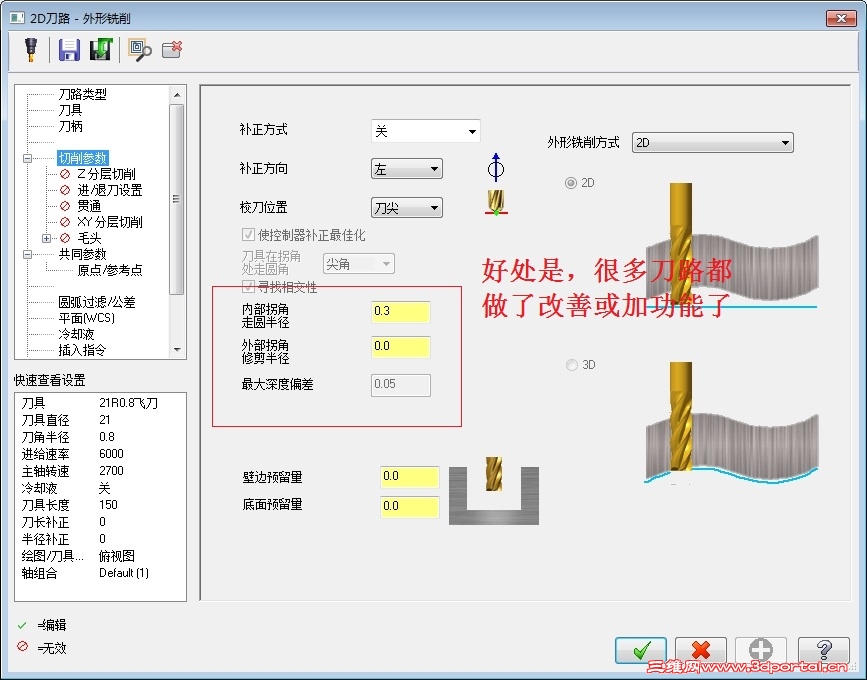
Task: Click the tree scrollbar down arrow
Action: point(177,349)
